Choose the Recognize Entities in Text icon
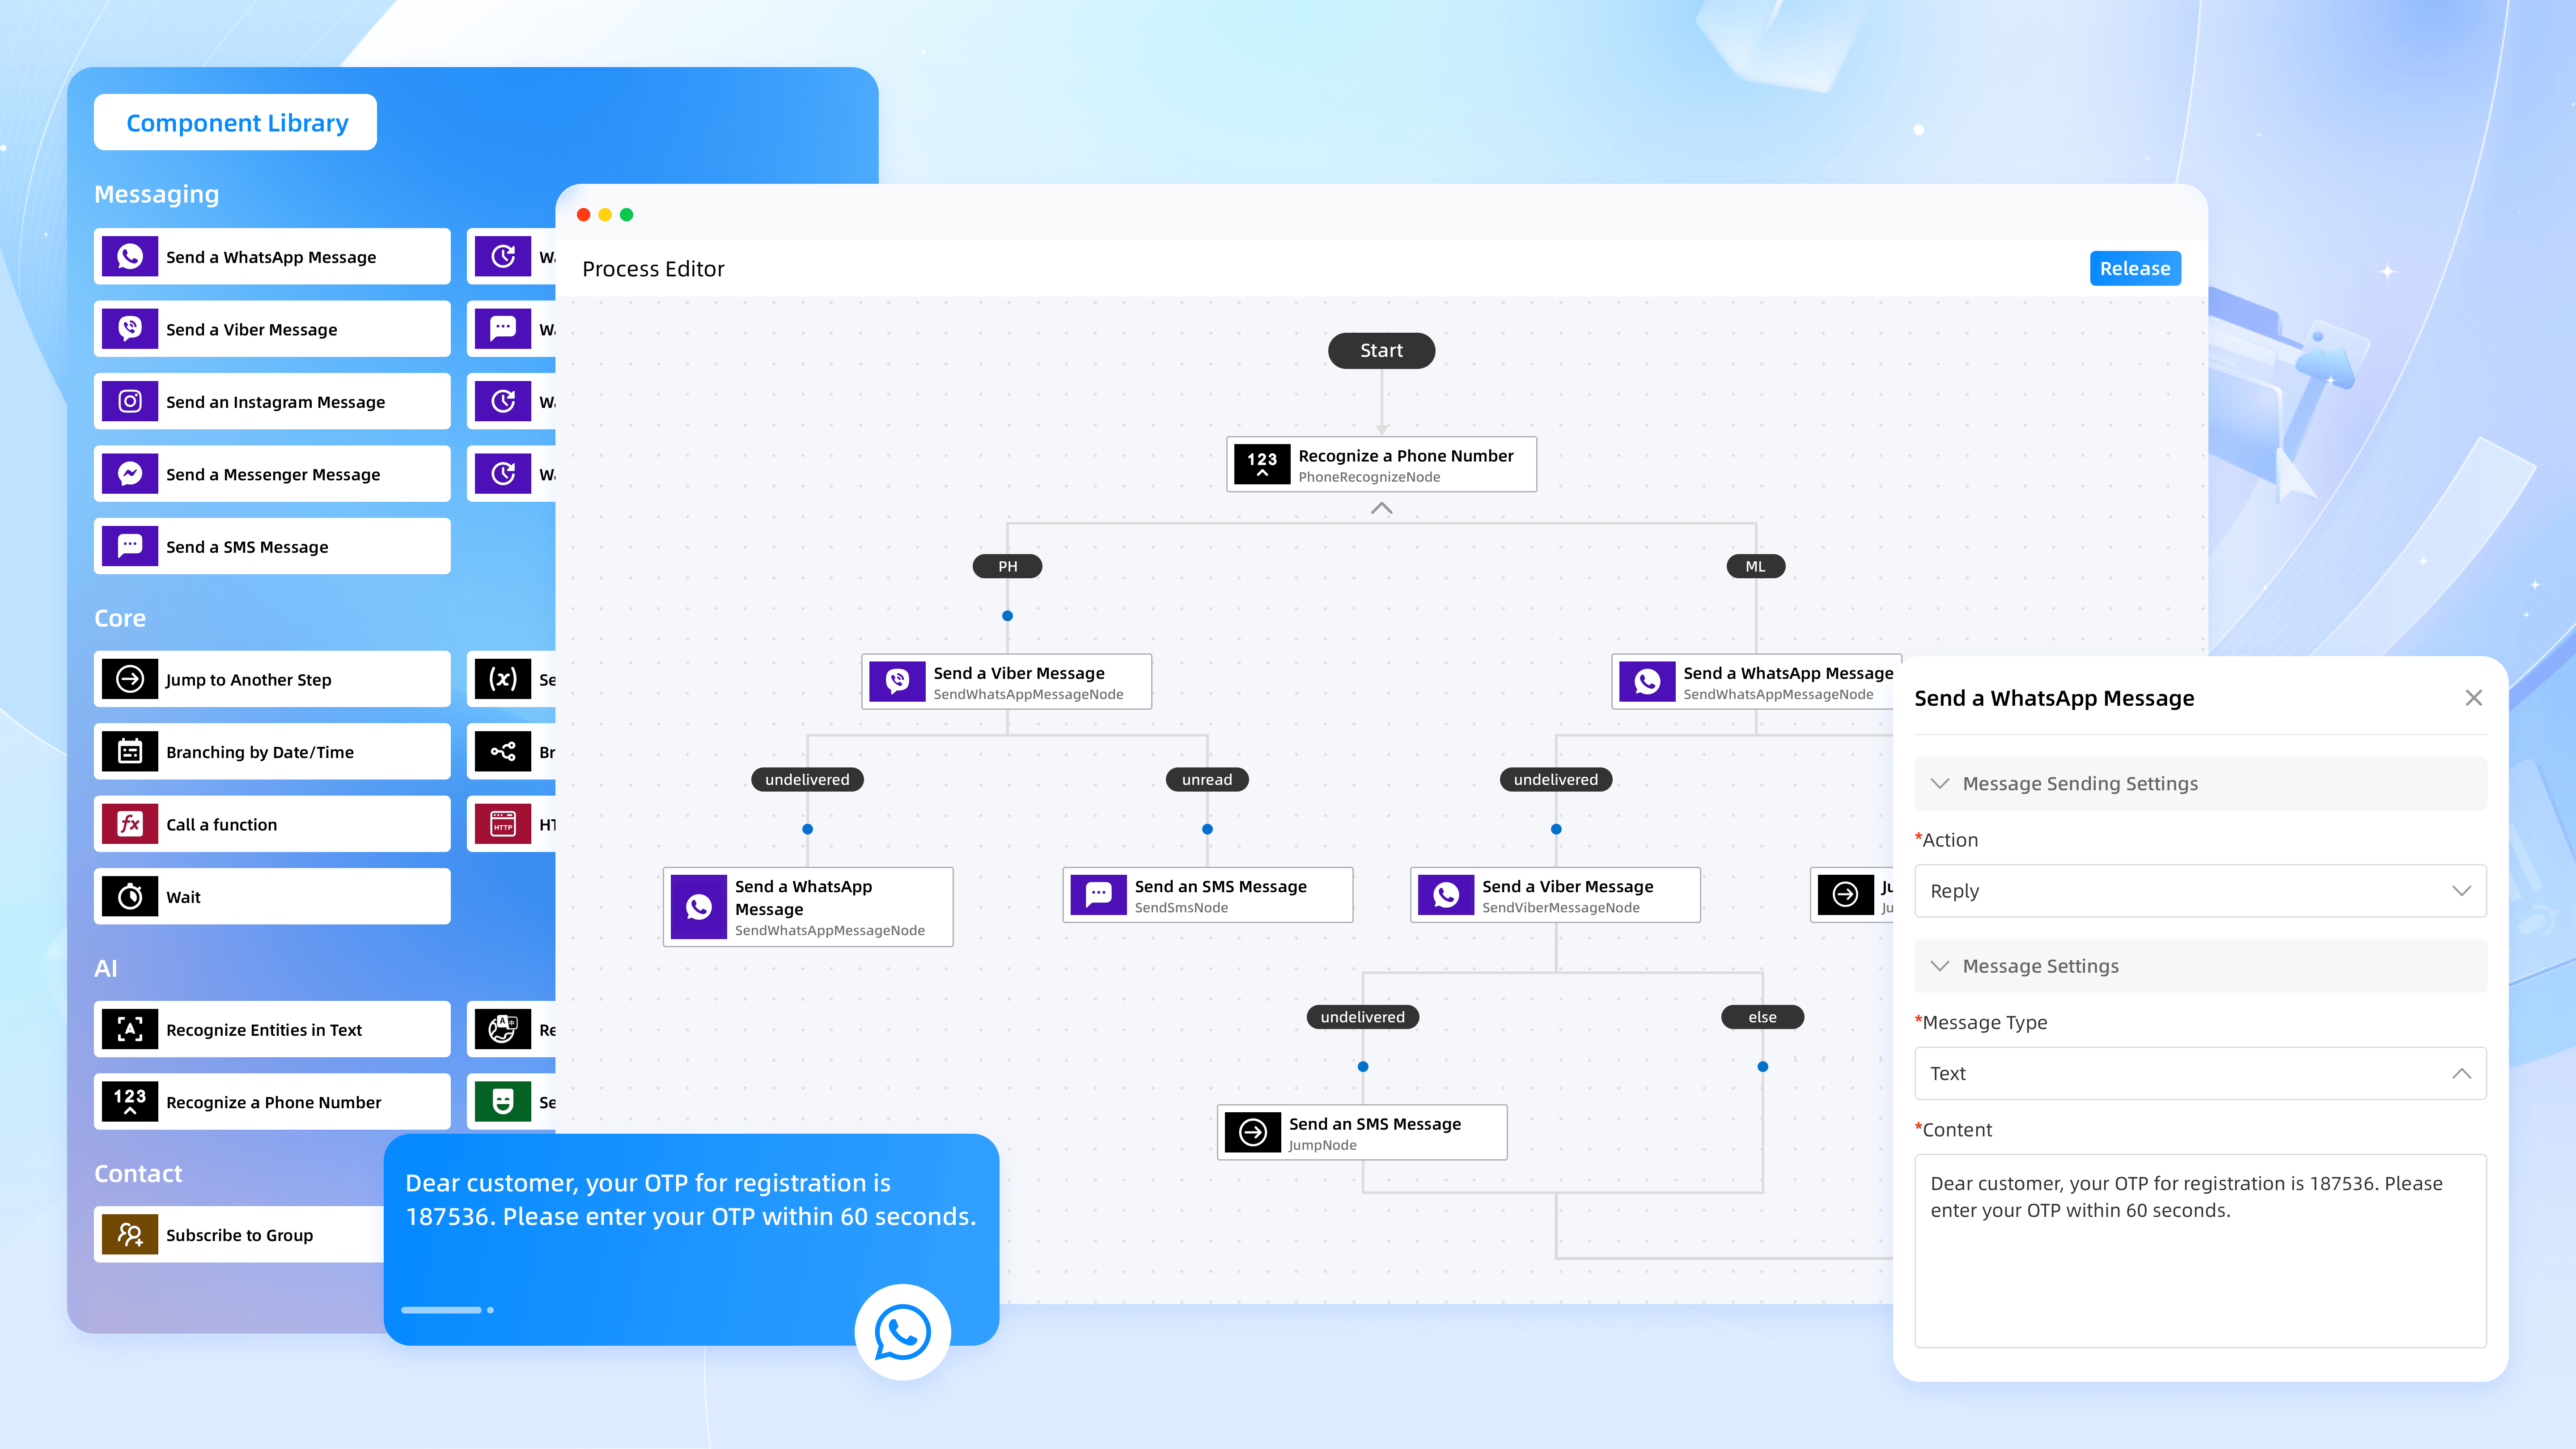Screen dimensions: 2576x1449 (130, 1029)
